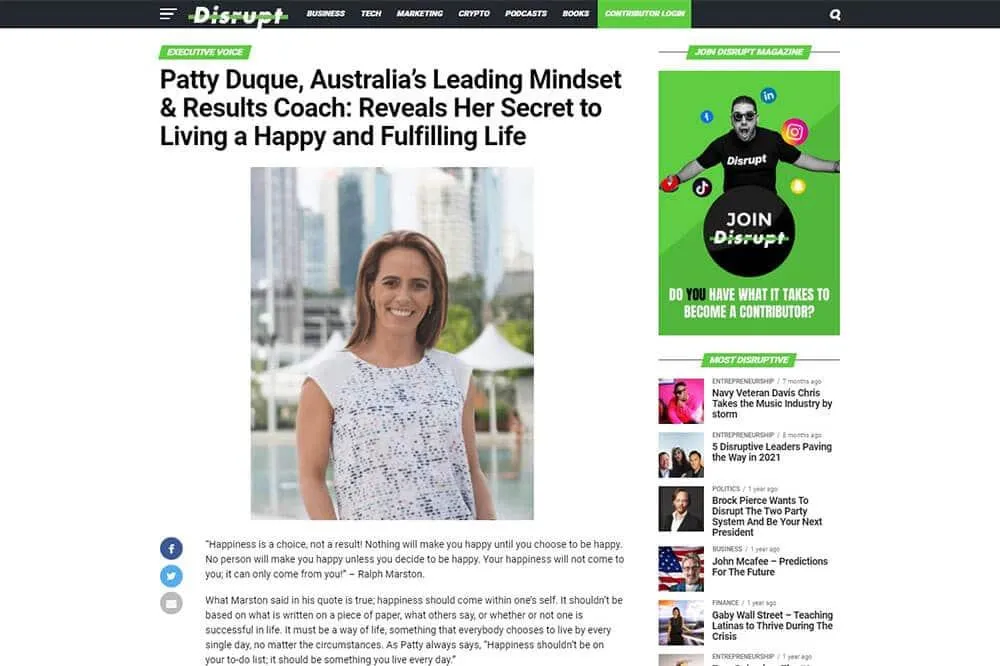Click the Disrupt logo

click(239, 15)
